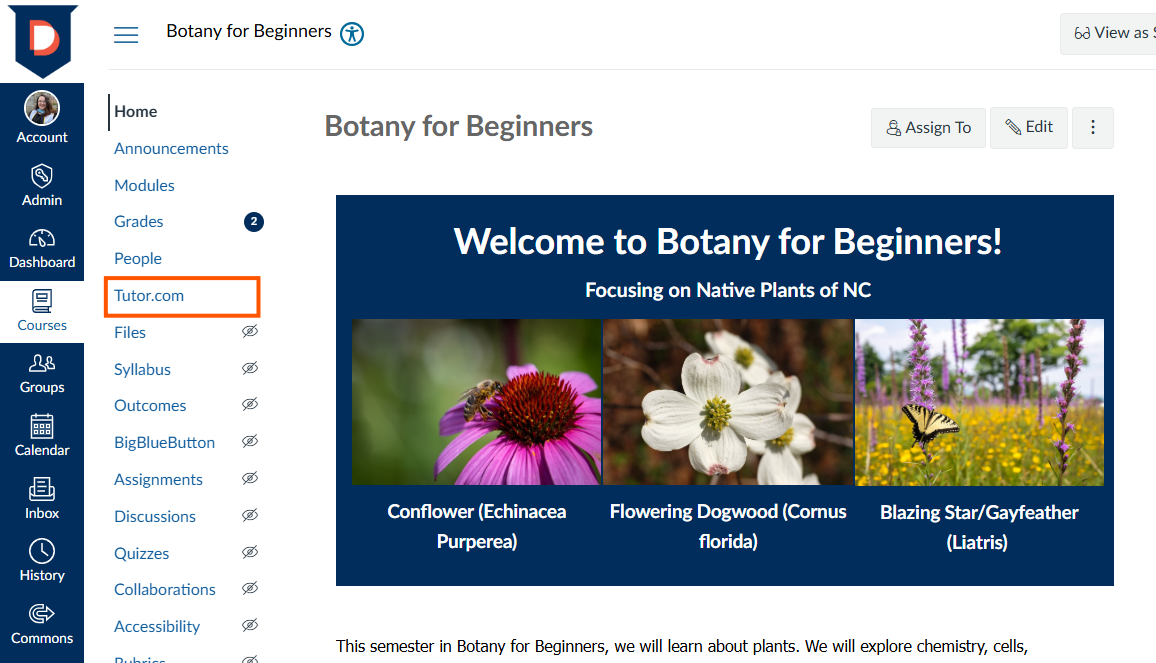Click the accessibility icon beside the course title
1156x663 pixels.
[352, 33]
